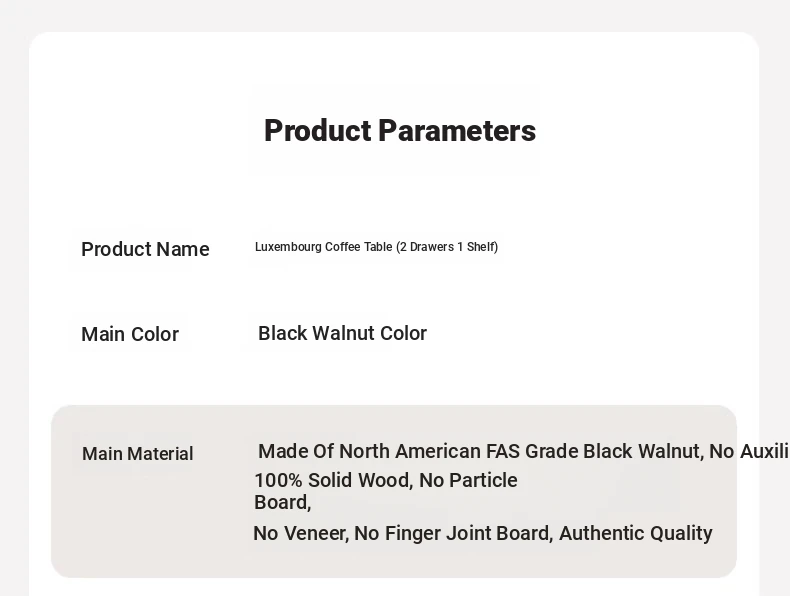
Task: Click the word Board, in material description
Action: [283, 502]
